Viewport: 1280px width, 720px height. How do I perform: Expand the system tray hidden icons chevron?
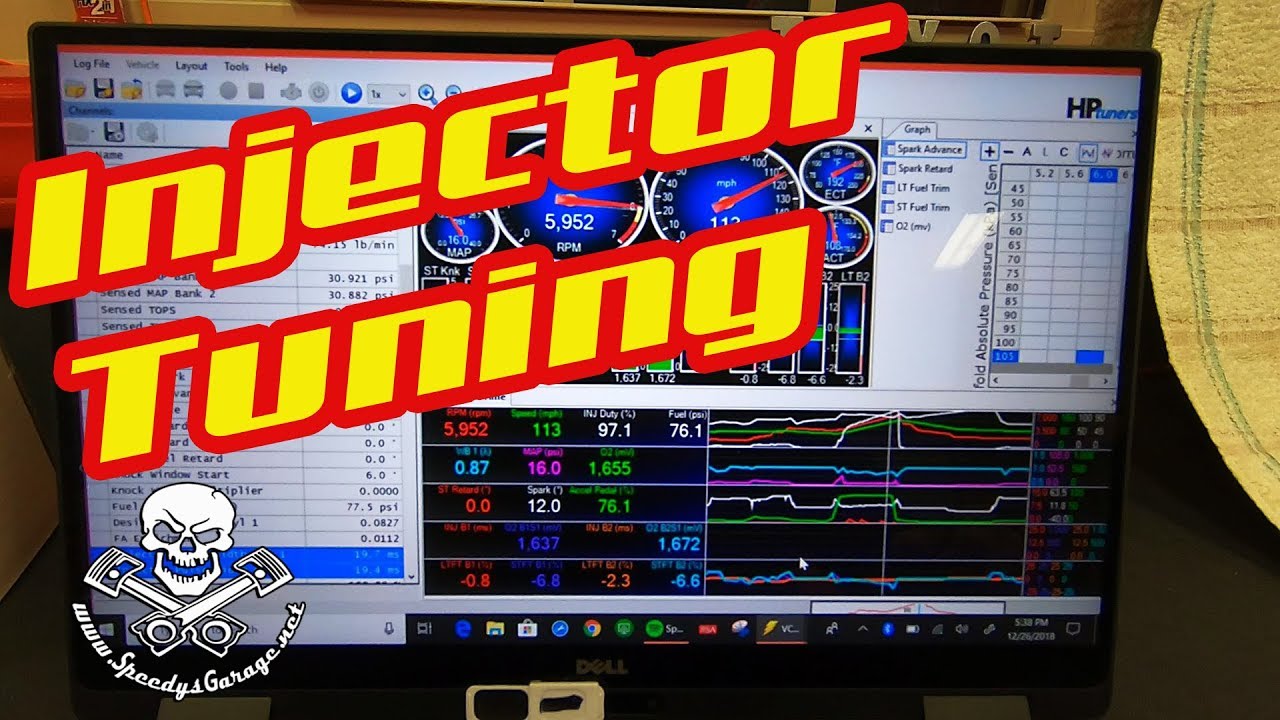pos(862,630)
